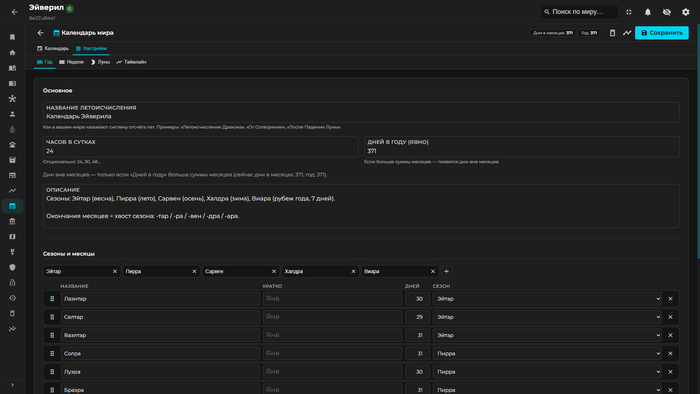Open the history clock icon in sidebar
Screen dimensions: 700x394
[x=12, y=298]
